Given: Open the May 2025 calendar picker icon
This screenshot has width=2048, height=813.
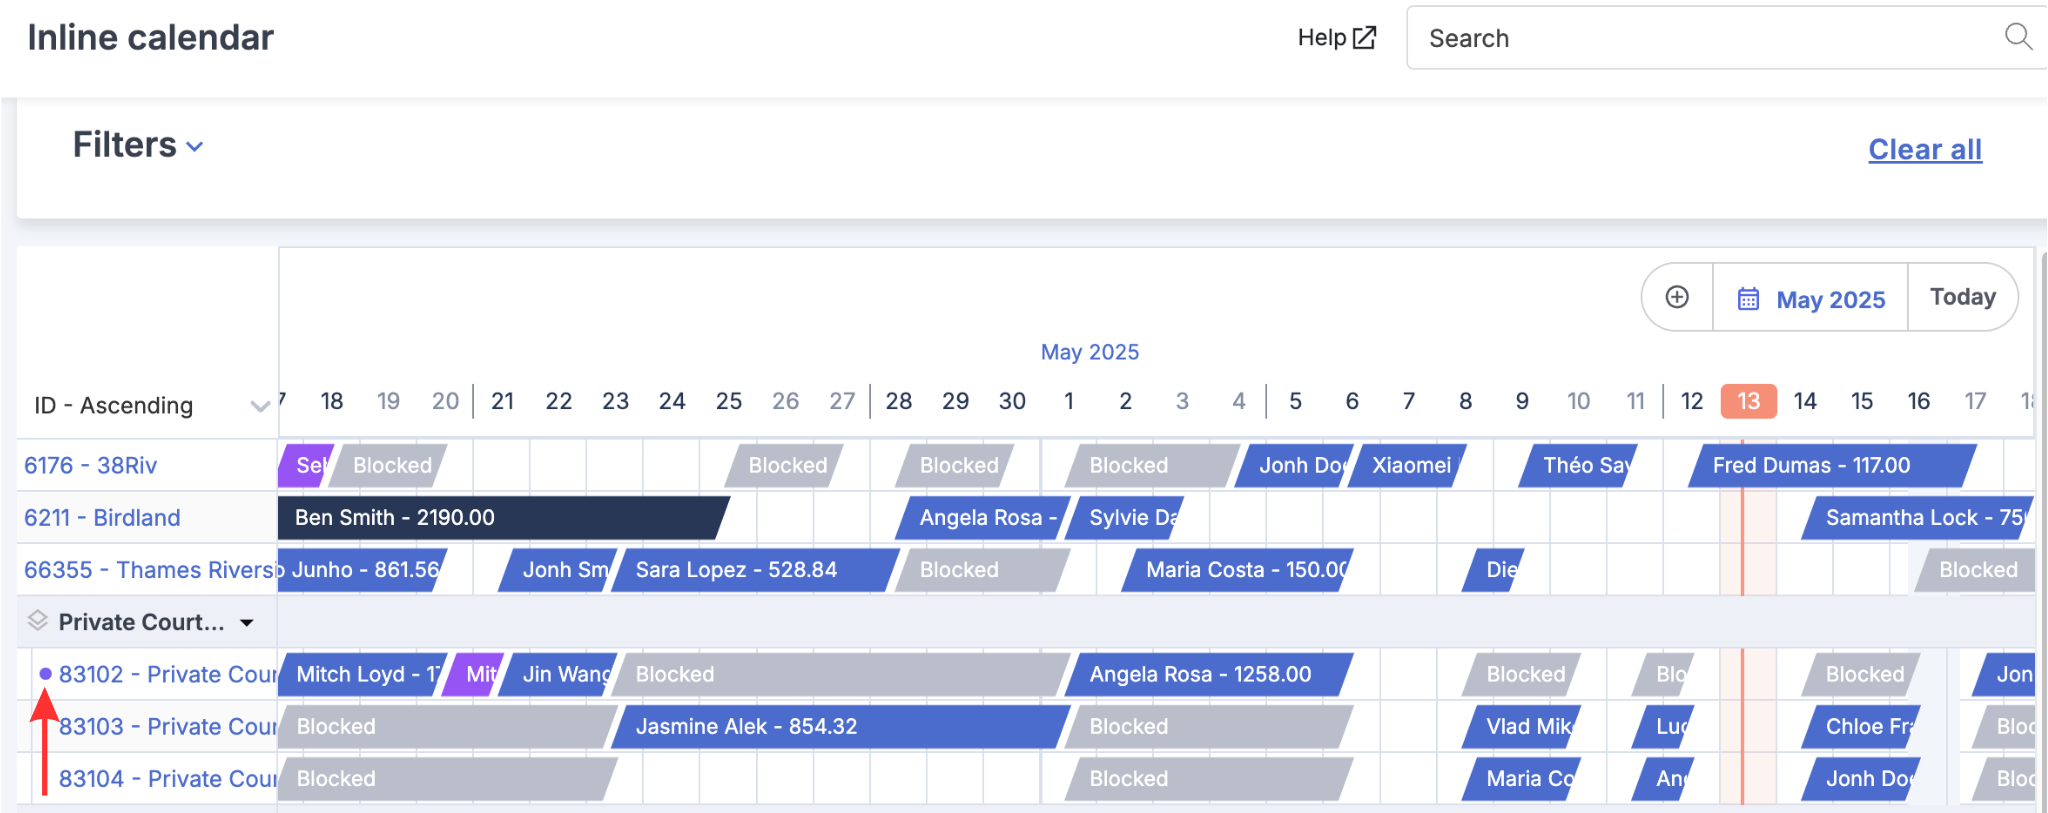Looking at the screenshot, I should point(1748,299).
